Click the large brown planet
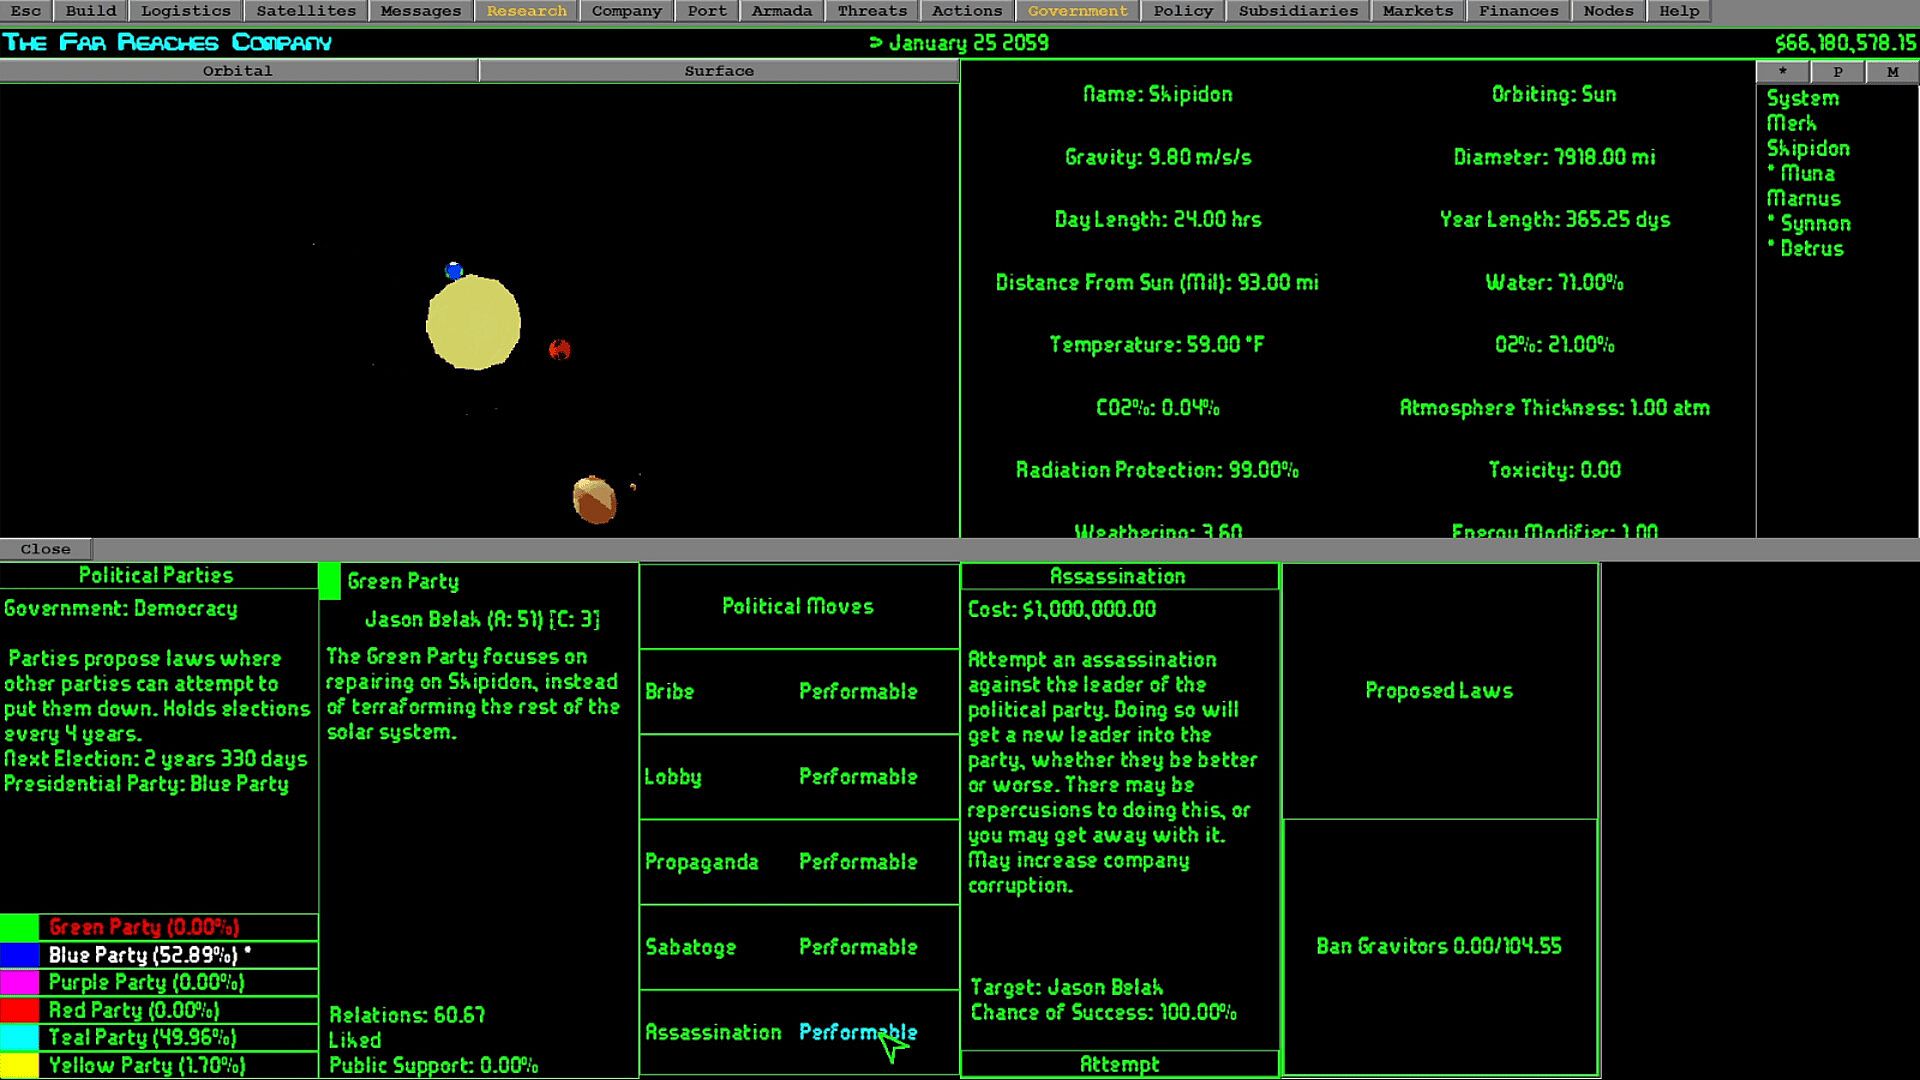 click(x=594, y=500)
